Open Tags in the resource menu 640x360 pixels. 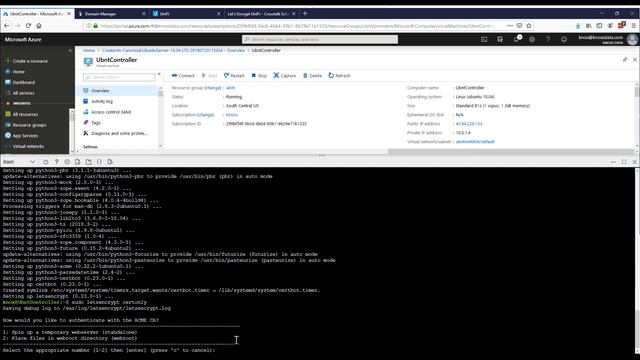(x=117, y=122)
